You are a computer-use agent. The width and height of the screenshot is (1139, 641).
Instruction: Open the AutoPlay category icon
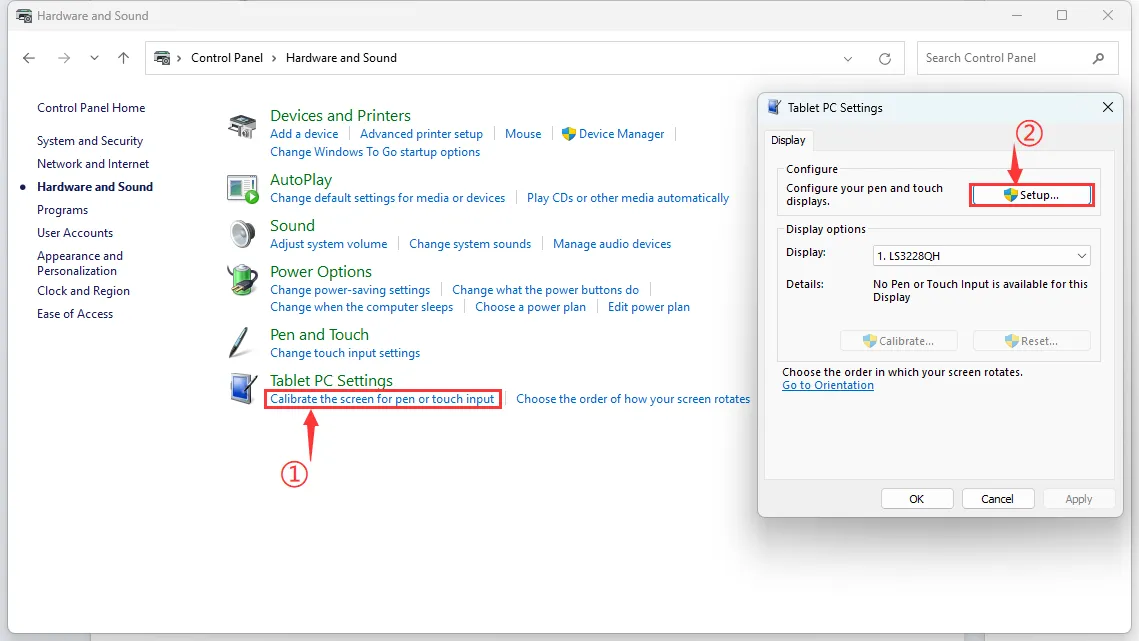(242, 187)
